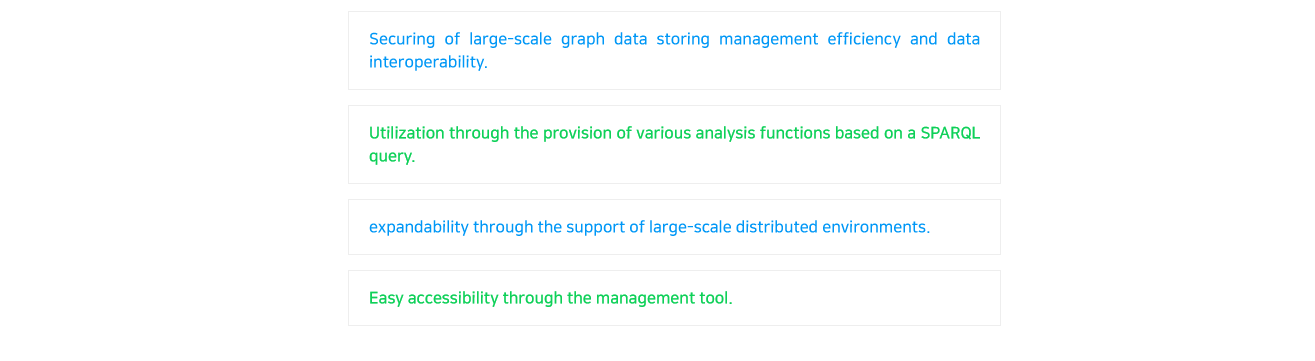This screenshot has height=361, width=1315.
Task: Click the 'expandability through the support' box
Action: click(674, 227)
